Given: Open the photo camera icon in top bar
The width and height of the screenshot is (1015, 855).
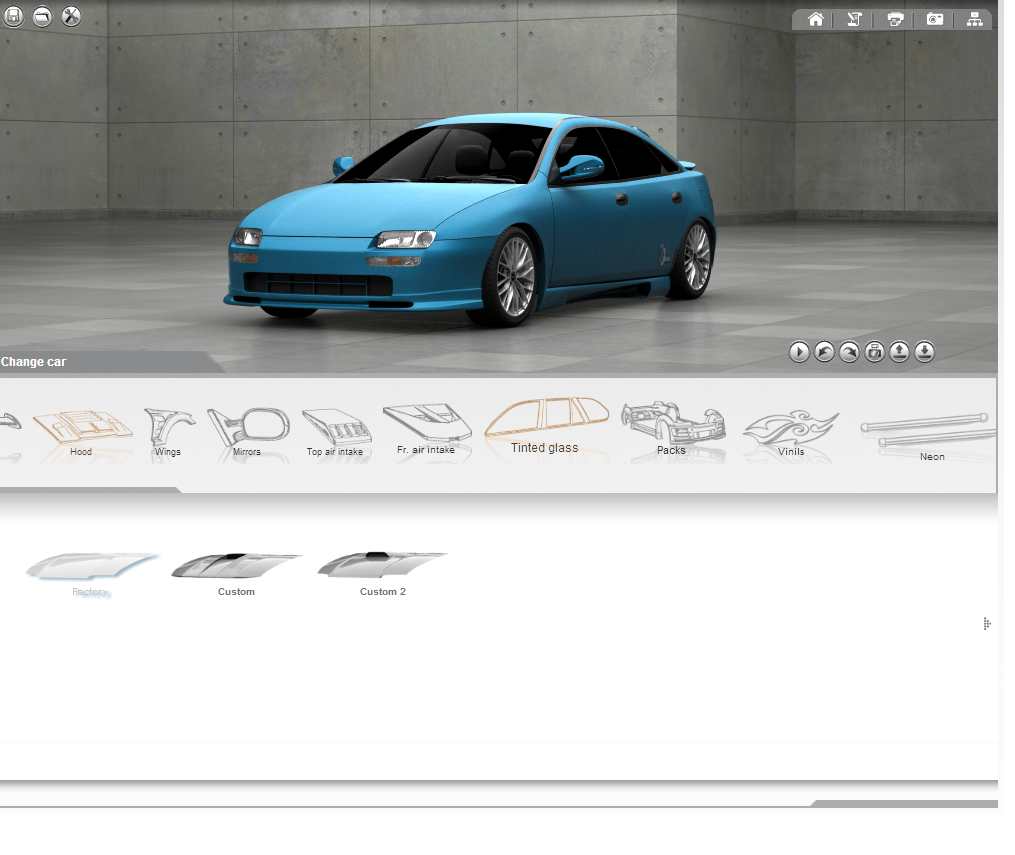Looking at the screenshot, I should 934,19.
